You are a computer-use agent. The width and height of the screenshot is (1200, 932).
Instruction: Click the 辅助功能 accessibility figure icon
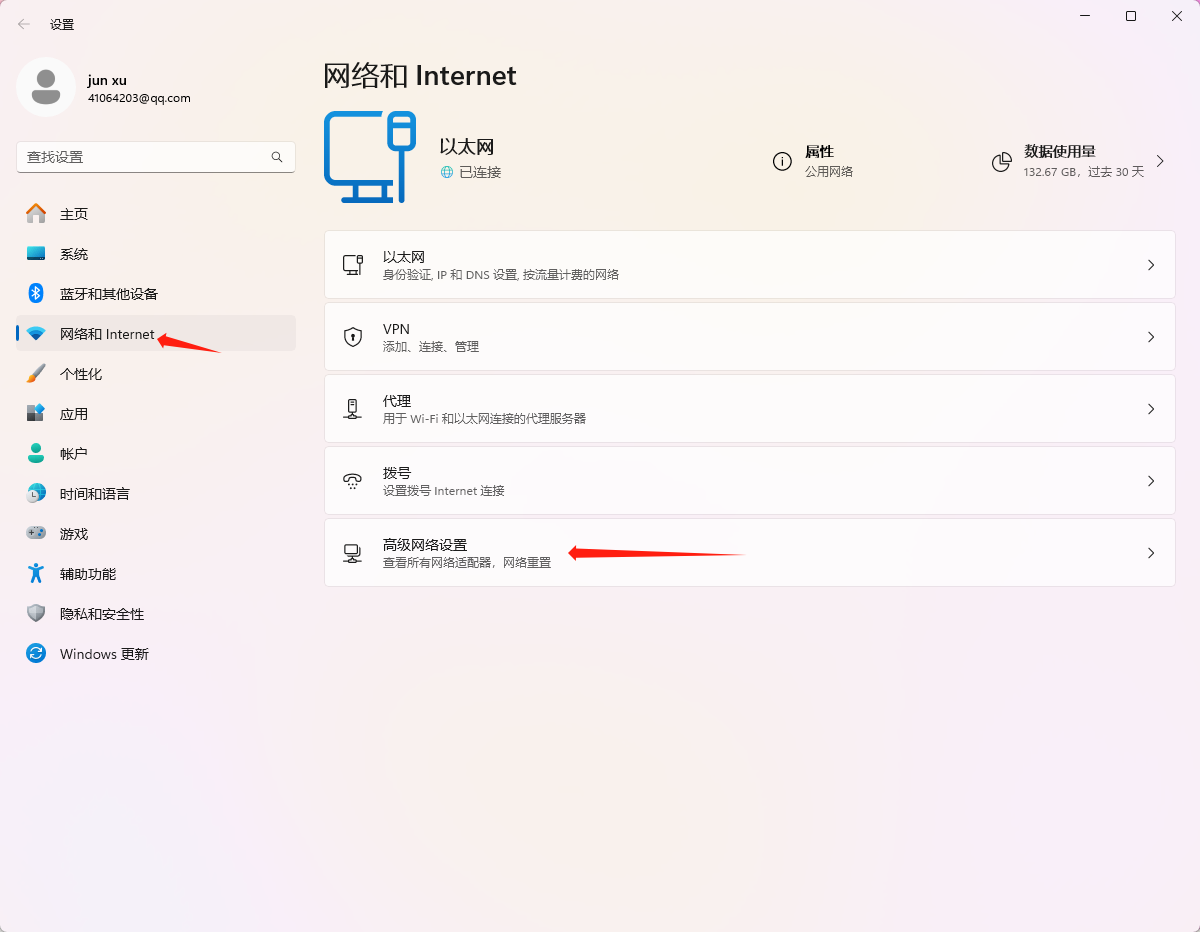pos(36,573)
